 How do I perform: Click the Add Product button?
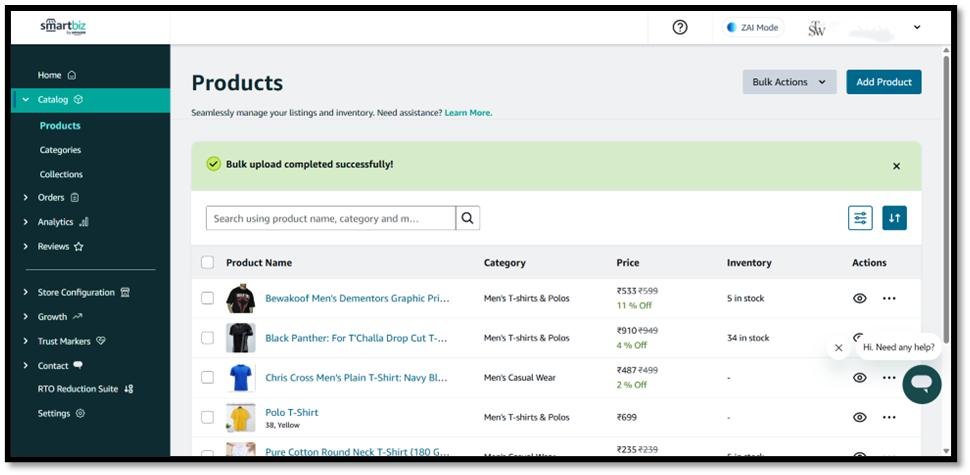pos(883,82)
